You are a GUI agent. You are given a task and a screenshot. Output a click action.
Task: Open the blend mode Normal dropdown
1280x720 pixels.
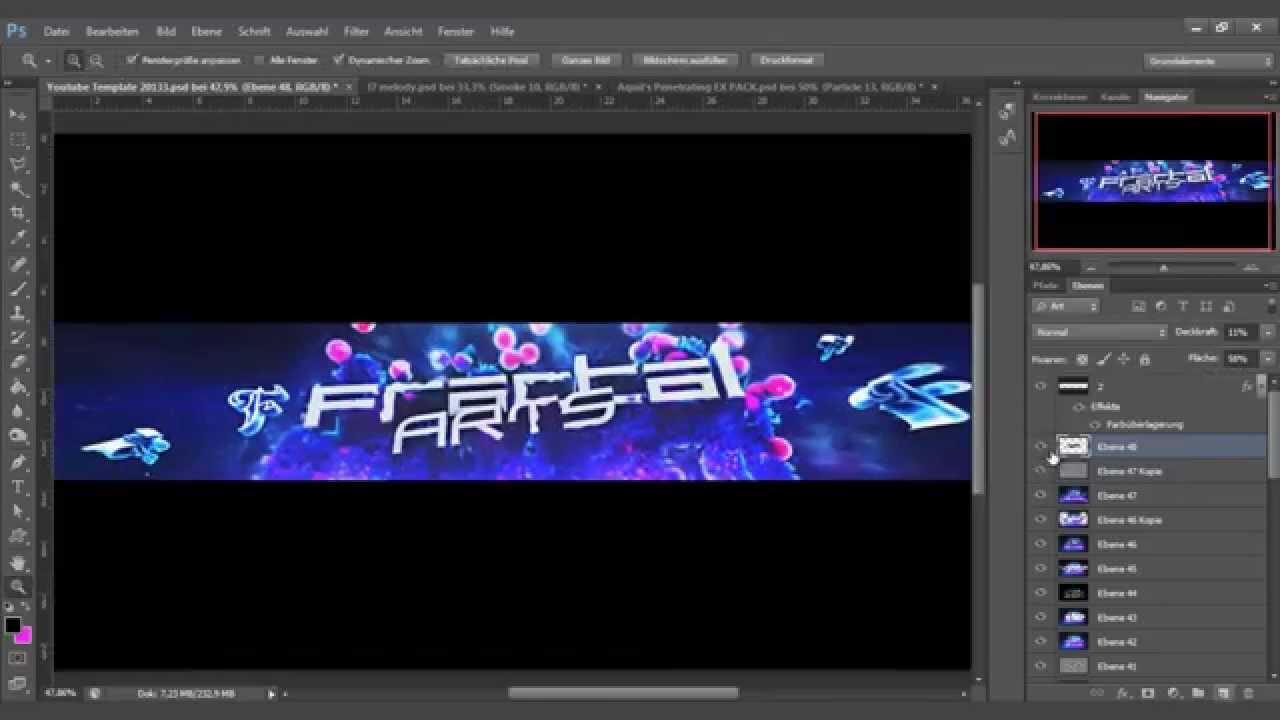point(1099,332)
